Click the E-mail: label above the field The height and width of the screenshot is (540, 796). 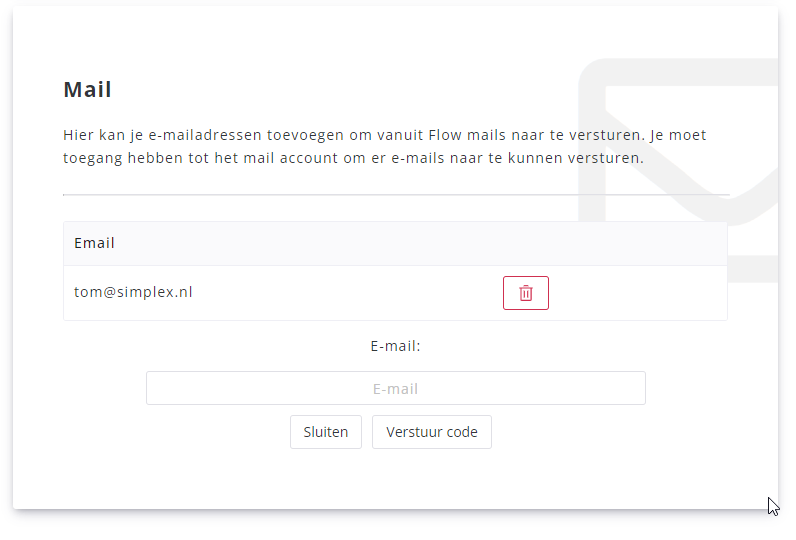tap(395, 347)
